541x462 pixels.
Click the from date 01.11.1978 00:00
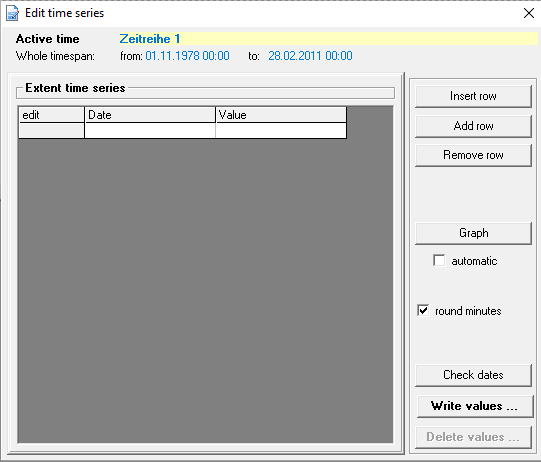coord(187,56)
